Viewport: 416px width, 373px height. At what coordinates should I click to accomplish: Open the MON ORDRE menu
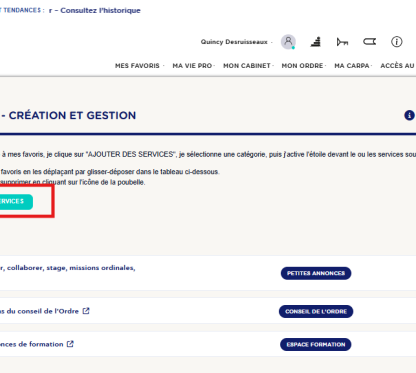pos(304,66)
